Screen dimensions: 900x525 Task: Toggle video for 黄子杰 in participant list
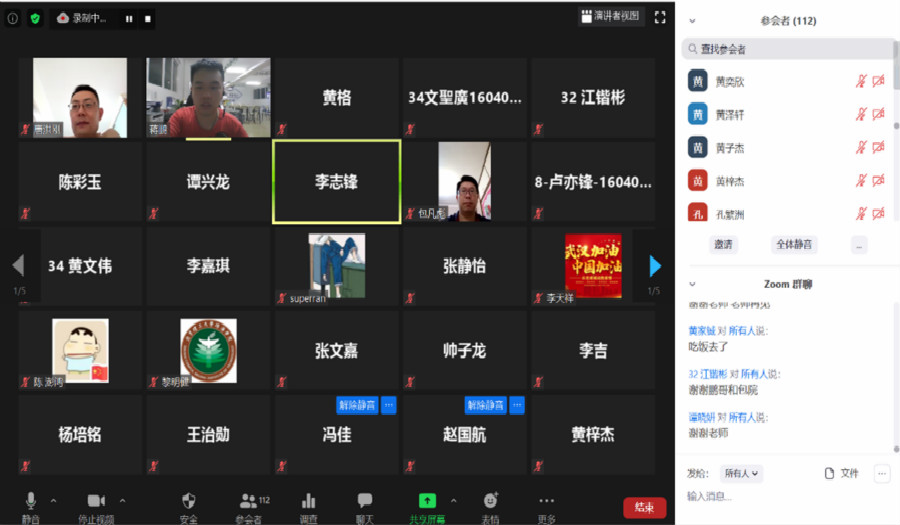tap(878, 148)
